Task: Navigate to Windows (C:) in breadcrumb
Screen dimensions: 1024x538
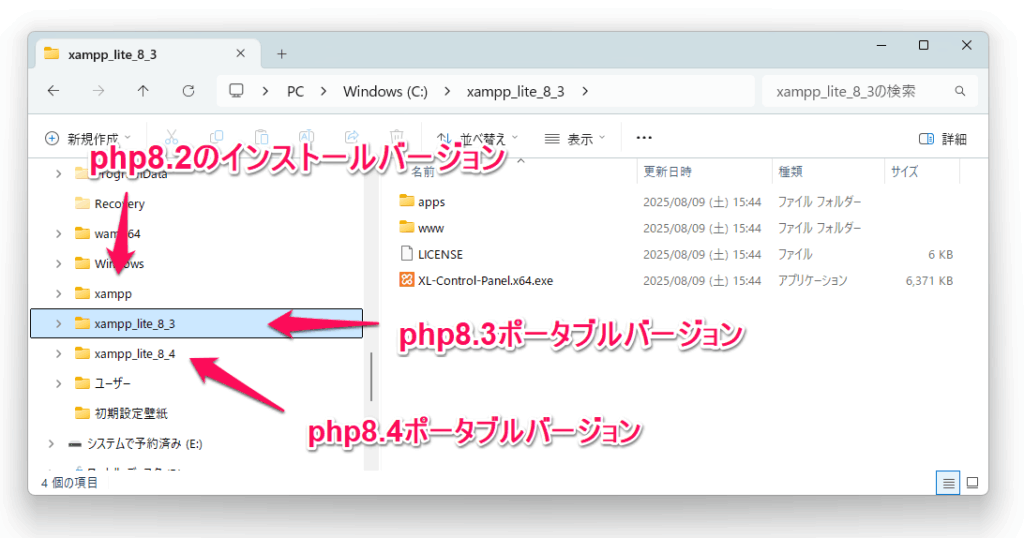Action: [385, 91]
